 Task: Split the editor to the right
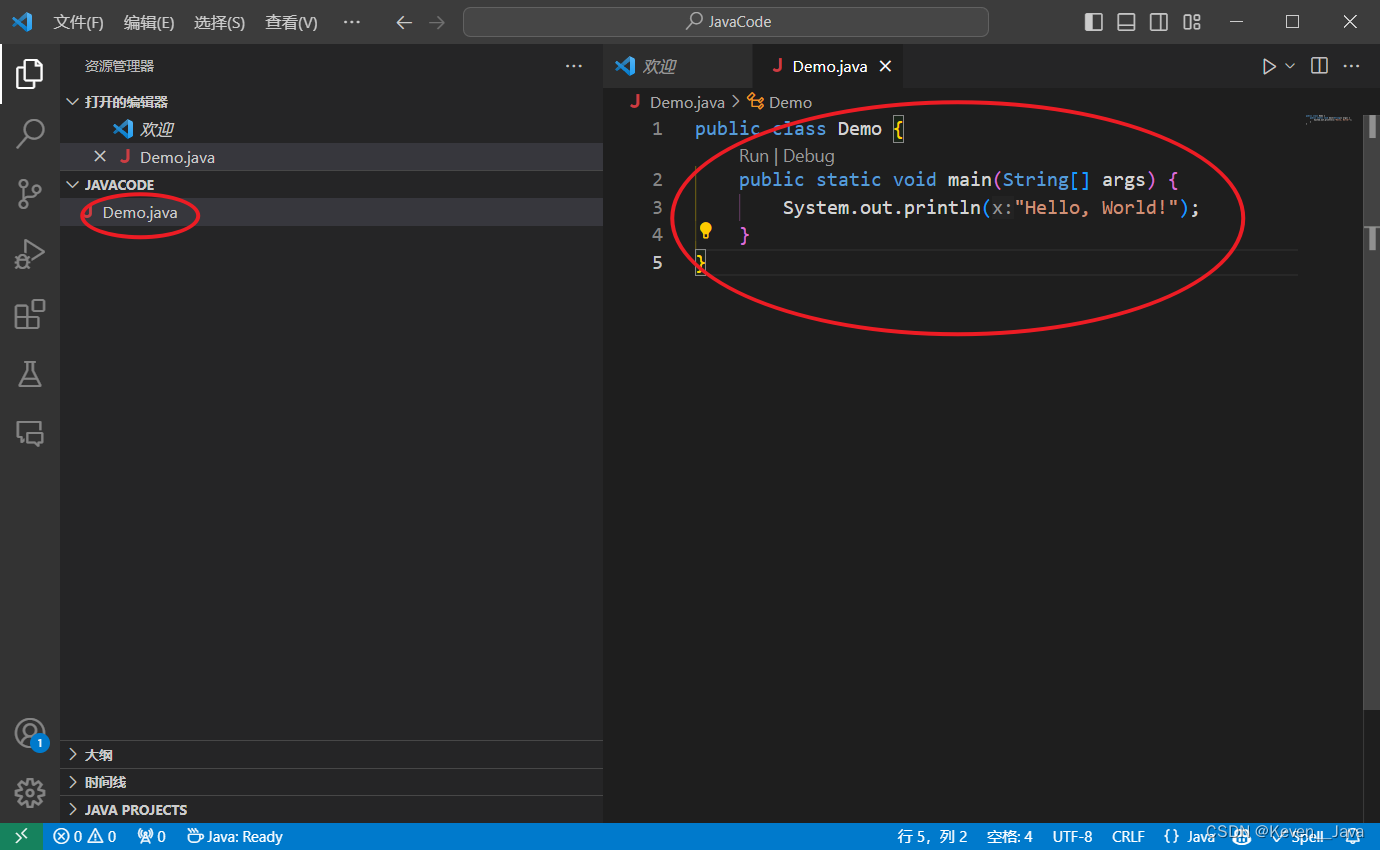tap(1320, 66)
